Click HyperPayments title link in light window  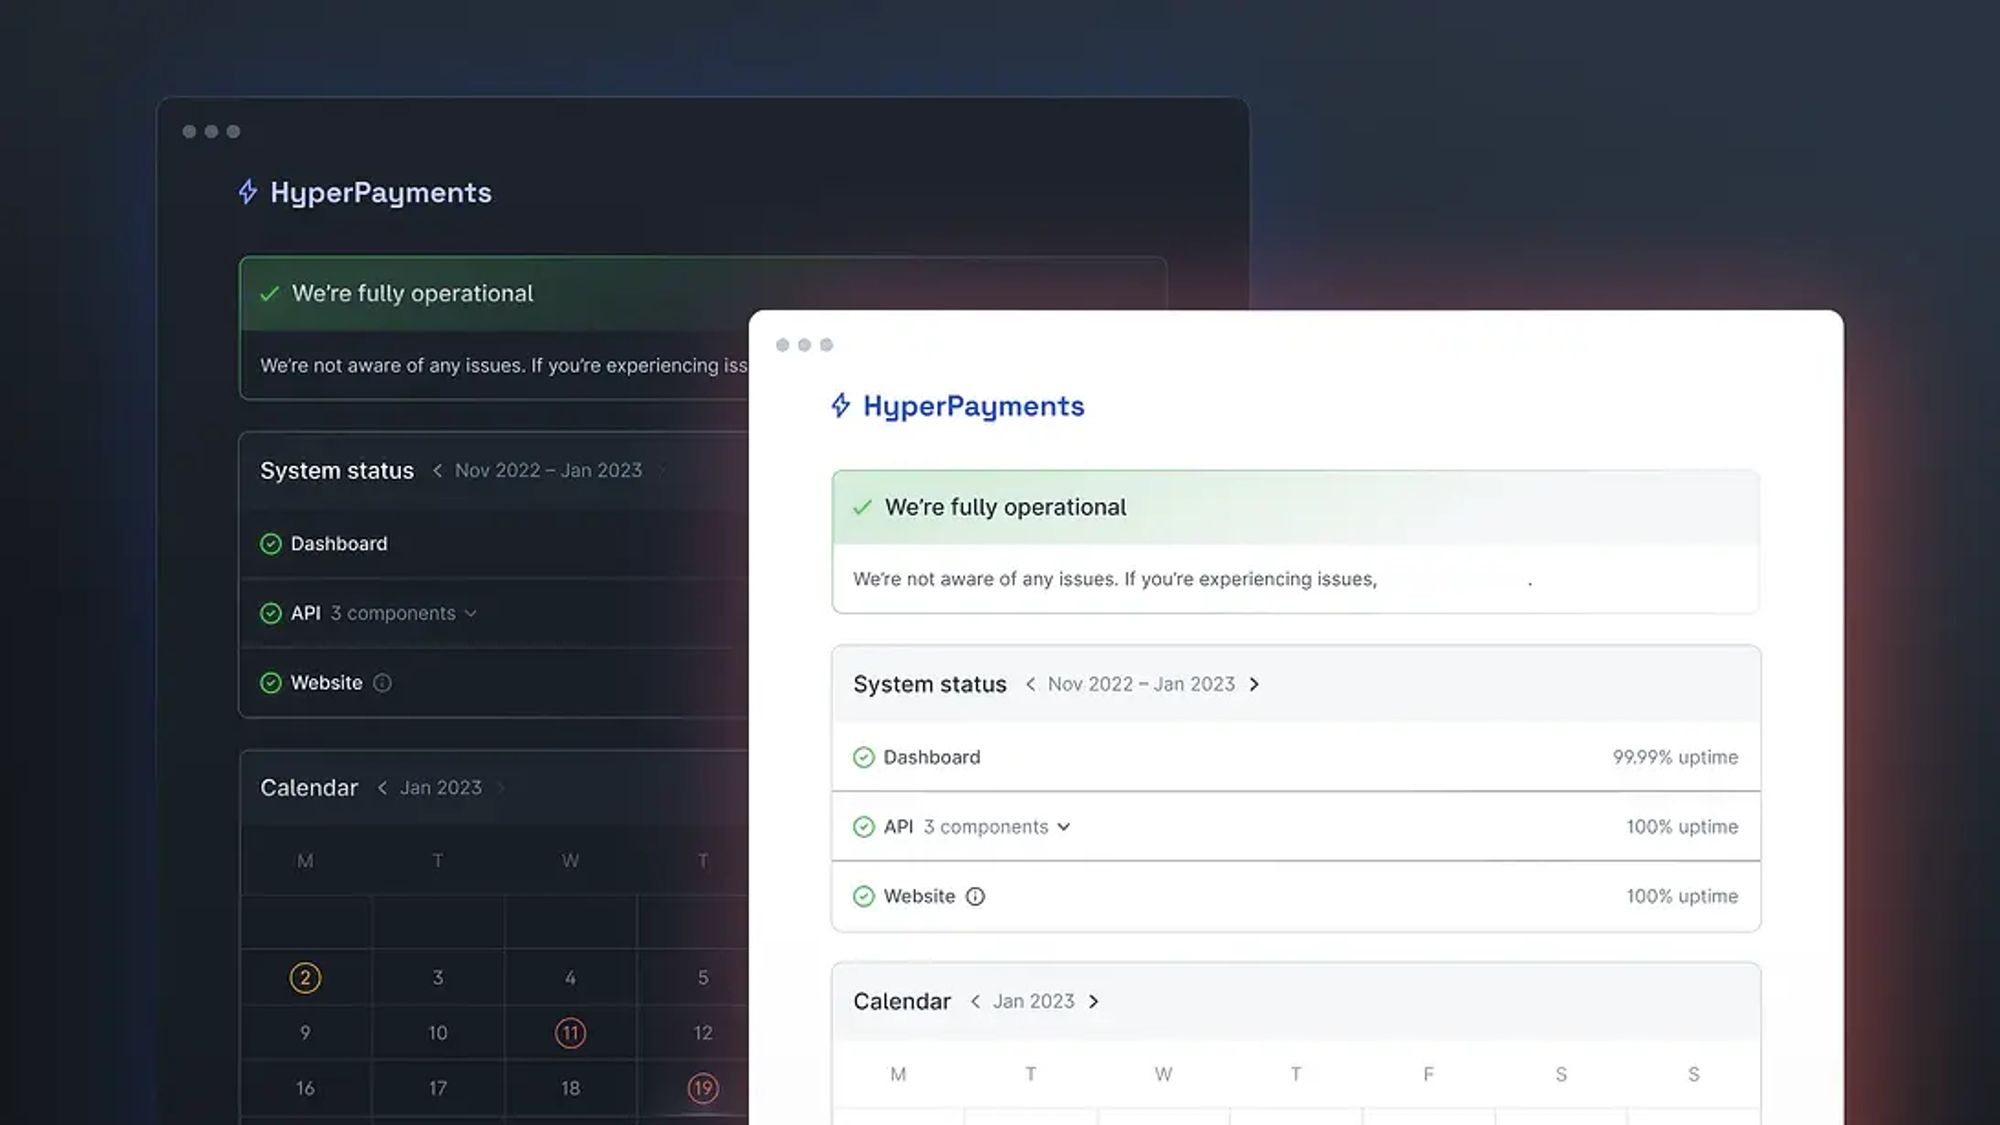pos(973,406)
